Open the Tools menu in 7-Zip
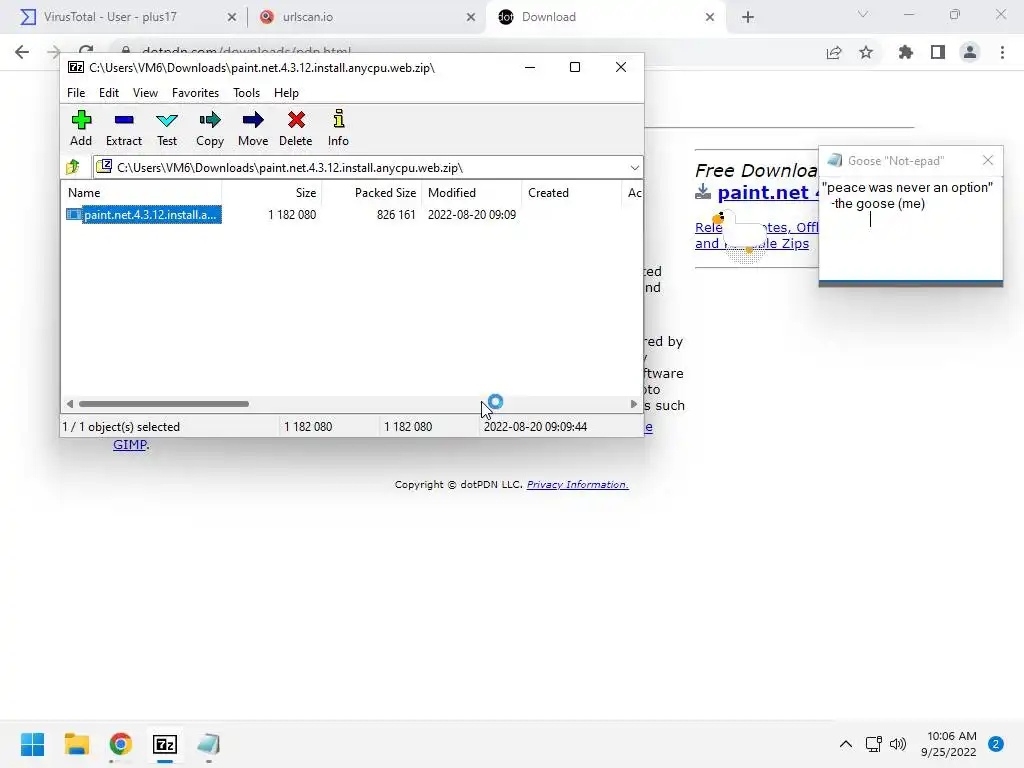Viewport: 1024px width, 768px height. pyautogui.click(x=246, y=93)
